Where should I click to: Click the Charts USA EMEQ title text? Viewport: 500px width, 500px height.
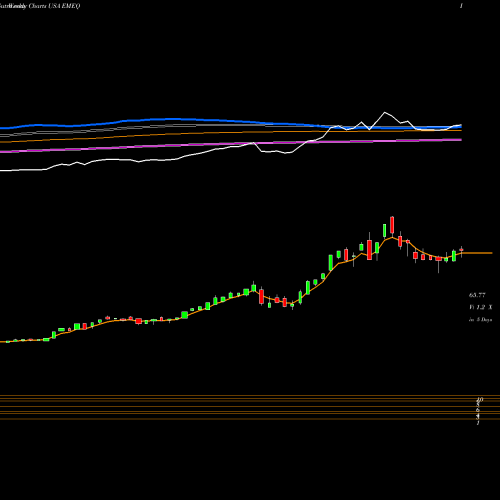click(x=54, y=6)
